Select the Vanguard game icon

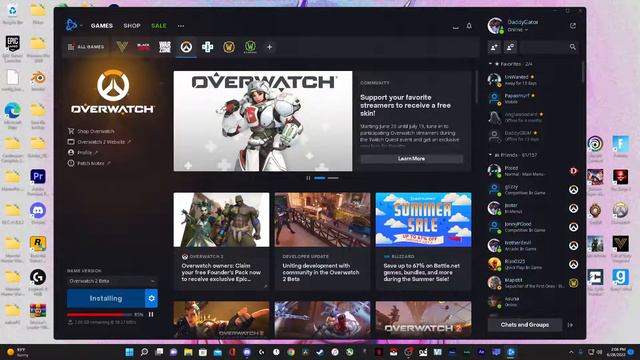122,47
